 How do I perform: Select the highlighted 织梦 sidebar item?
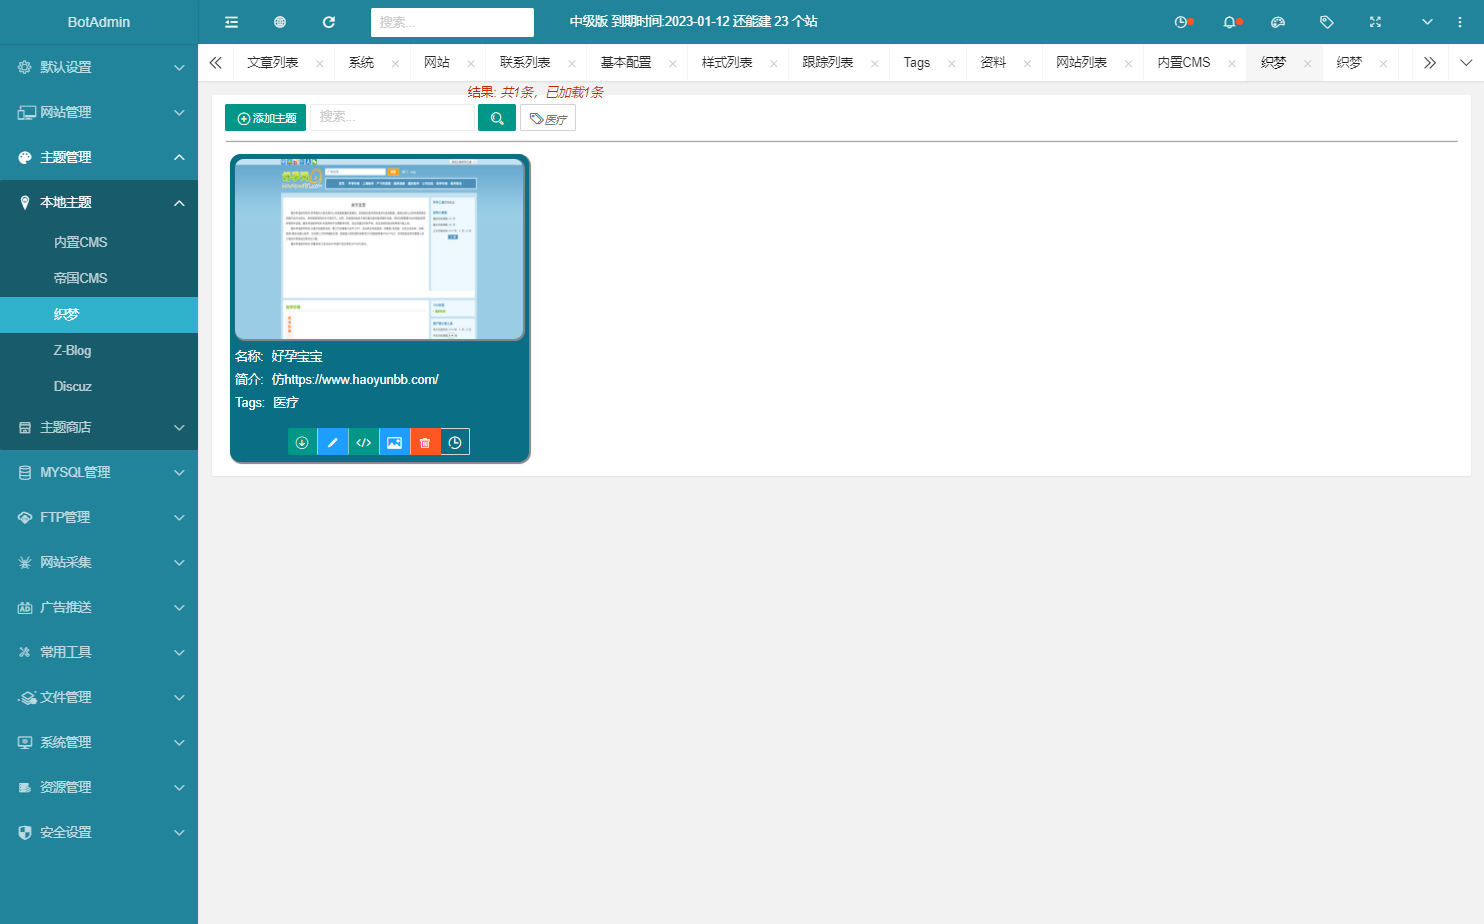(x=99, y=314)
